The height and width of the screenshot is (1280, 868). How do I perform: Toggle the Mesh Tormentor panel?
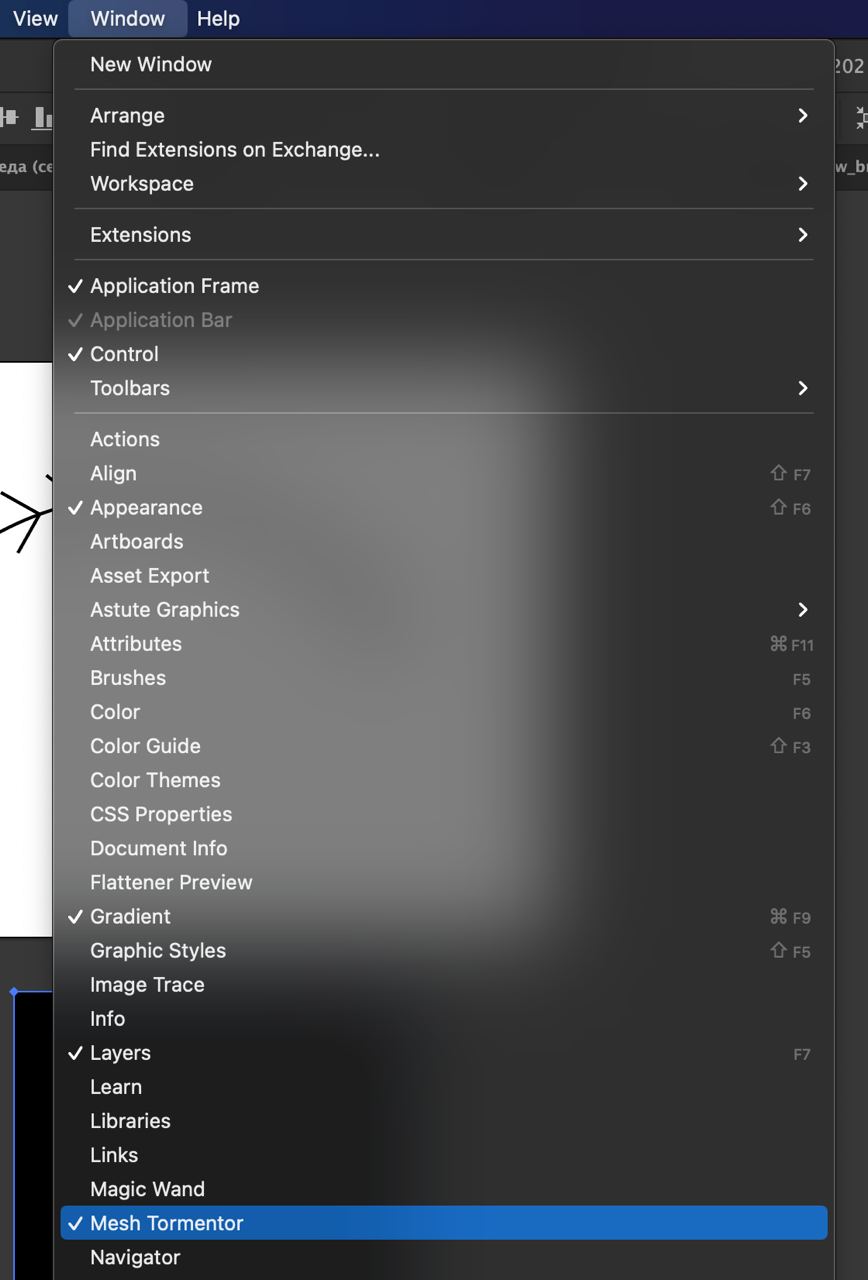pyautogui.click(x=444, y=1222)
